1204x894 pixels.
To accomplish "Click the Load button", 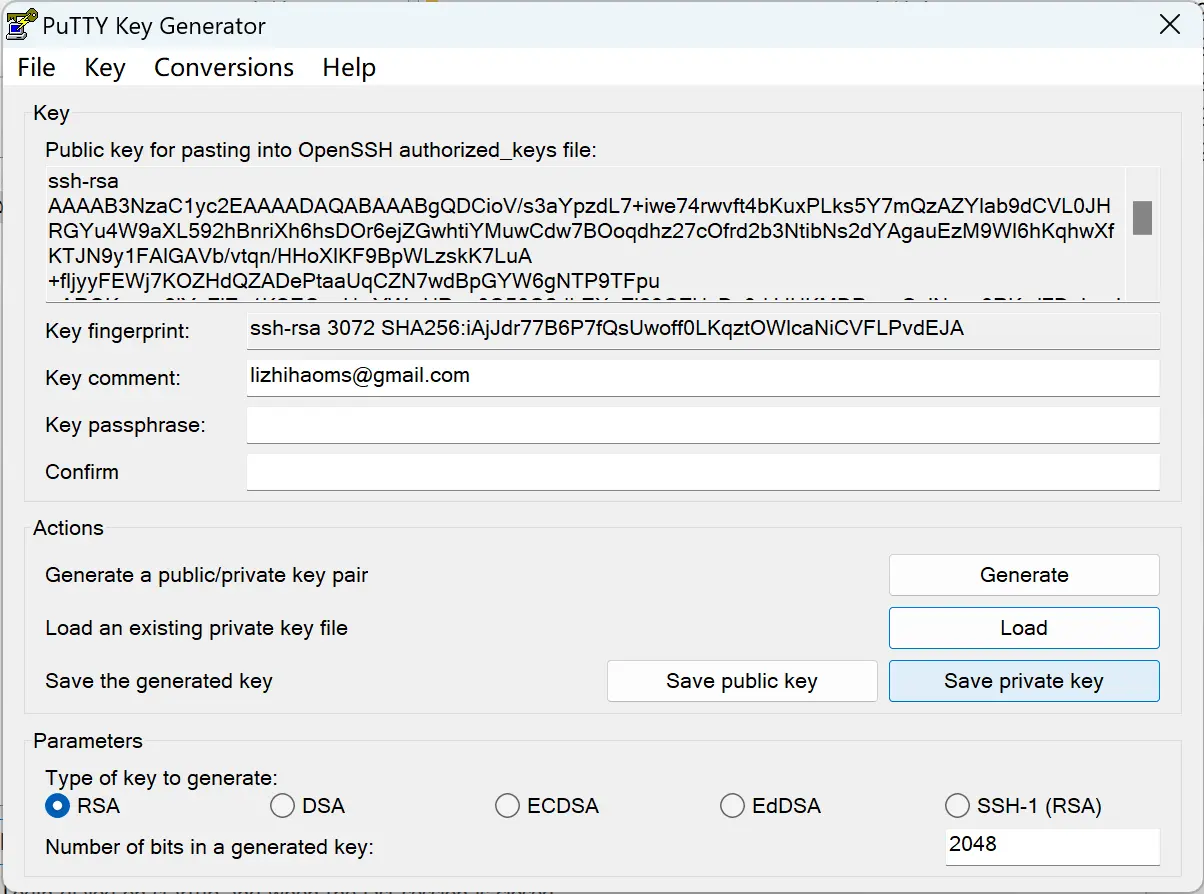I will [x=1024, y=628].
